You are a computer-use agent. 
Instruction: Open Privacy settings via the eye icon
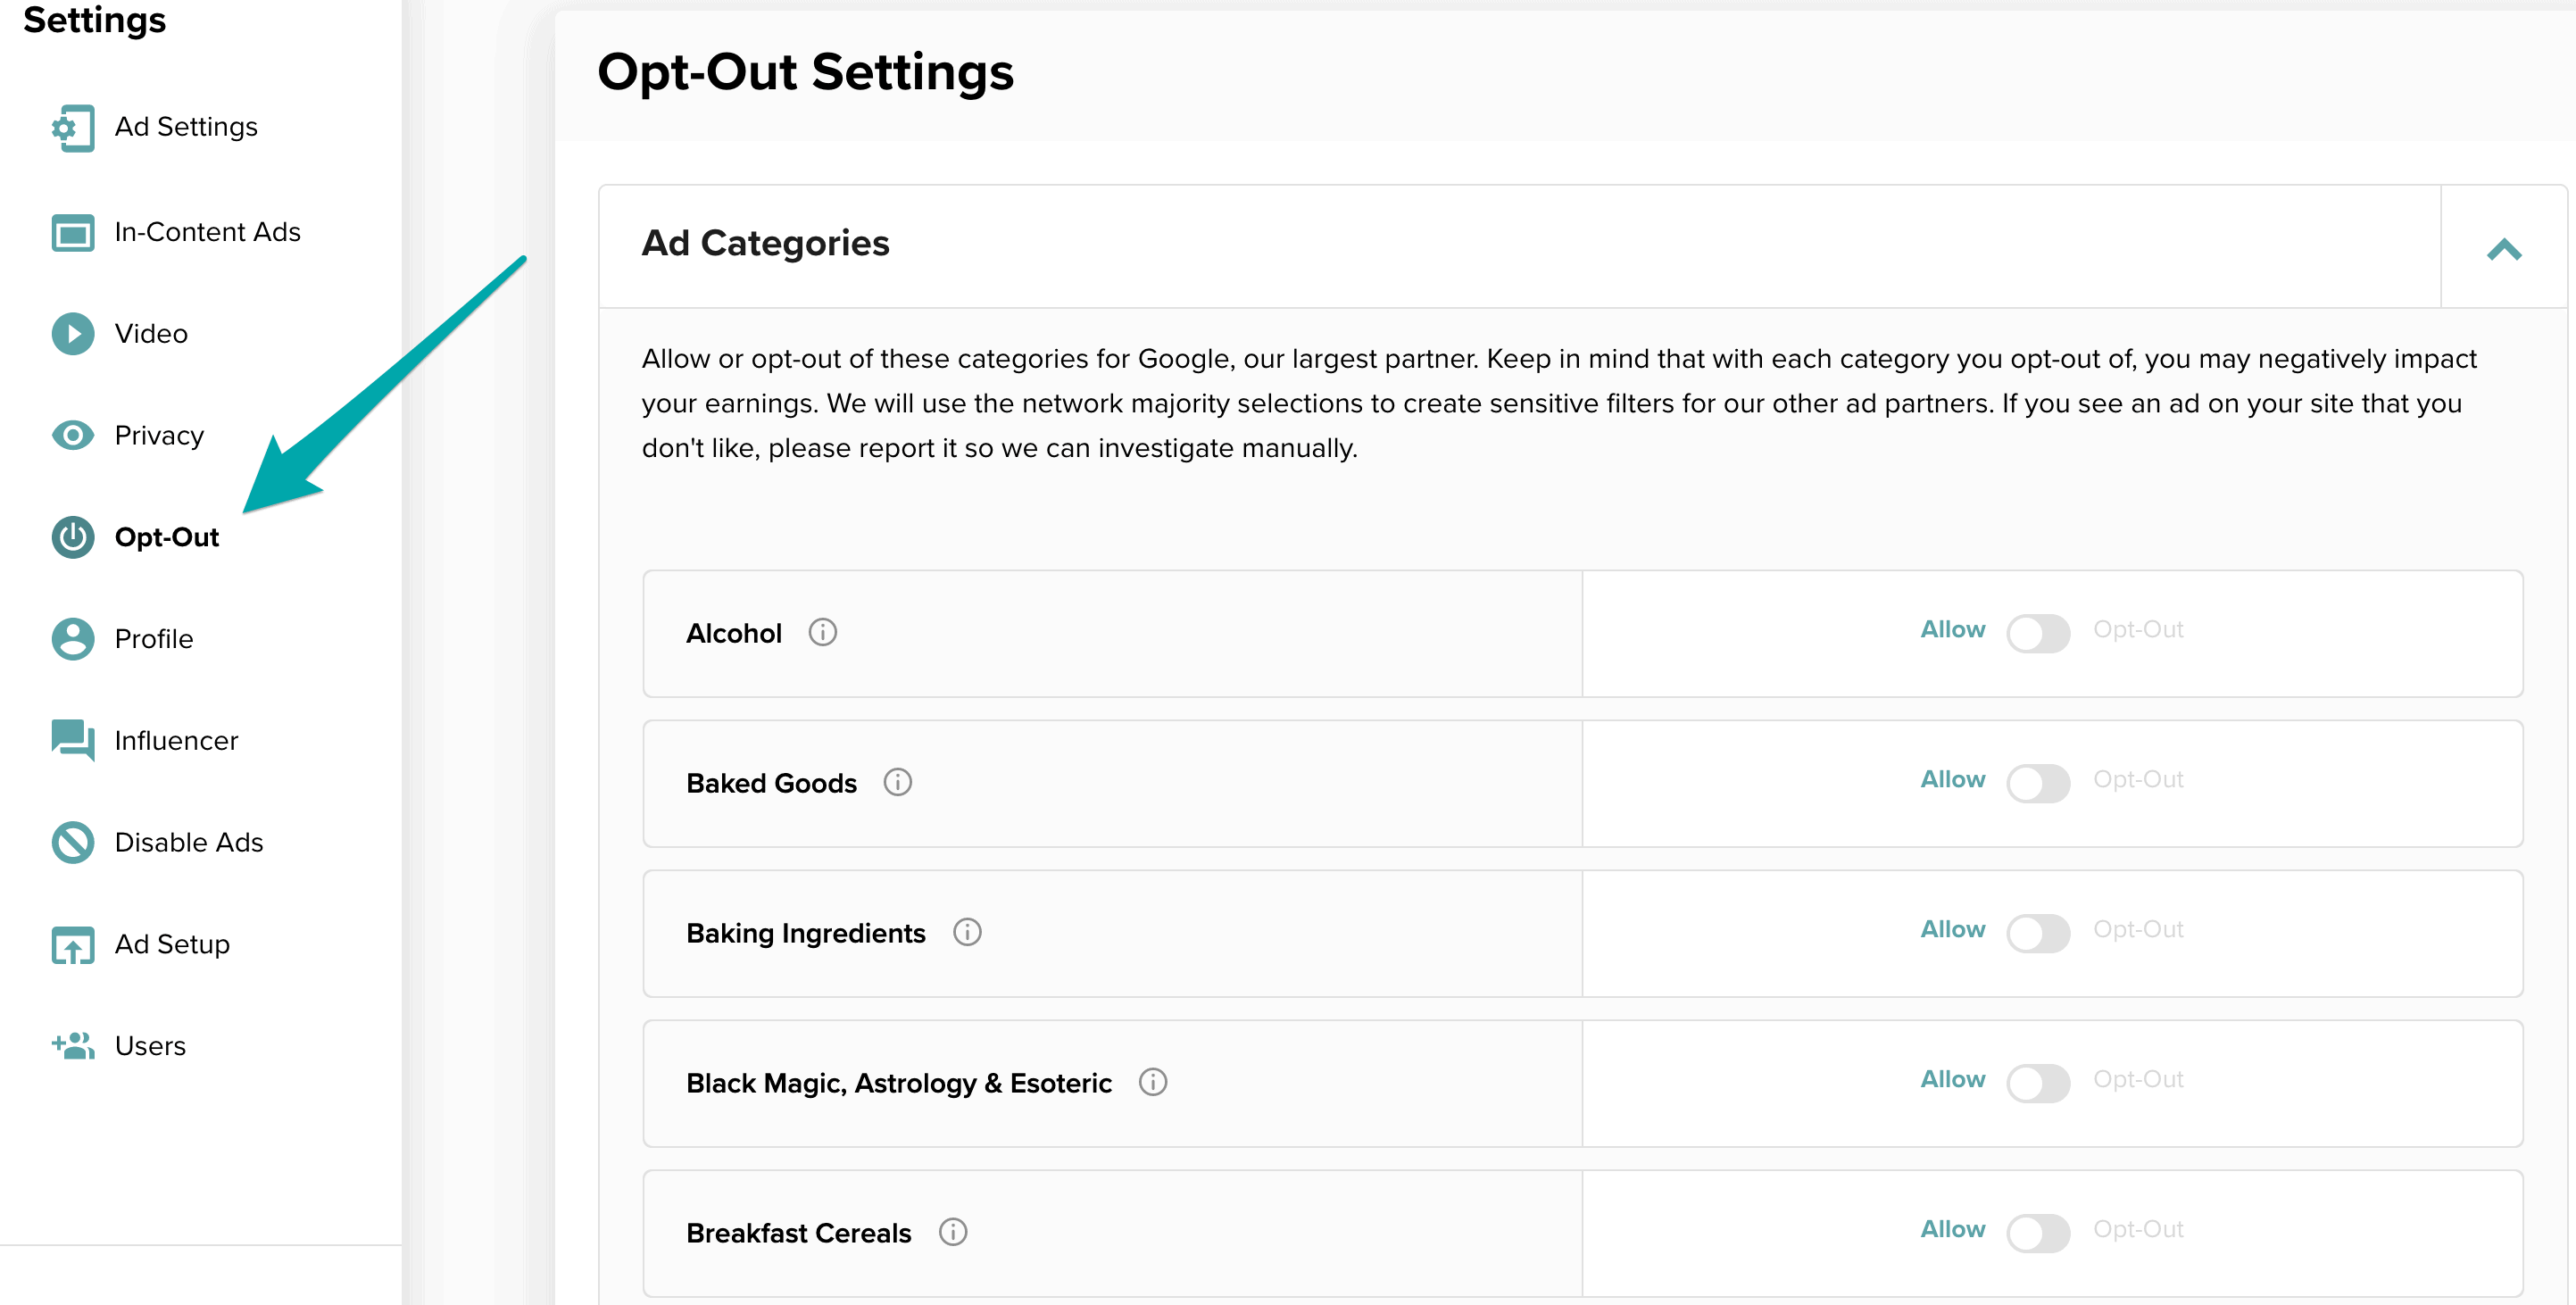[x=72, y=436]
